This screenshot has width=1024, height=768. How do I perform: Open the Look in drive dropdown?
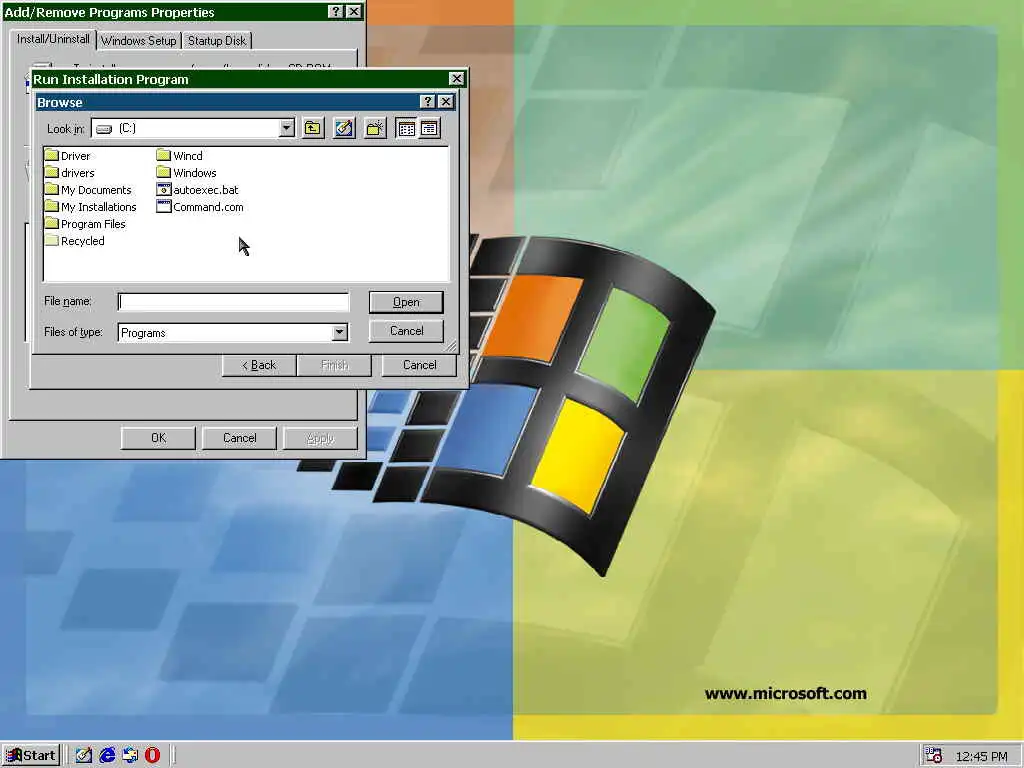[287, 129]
